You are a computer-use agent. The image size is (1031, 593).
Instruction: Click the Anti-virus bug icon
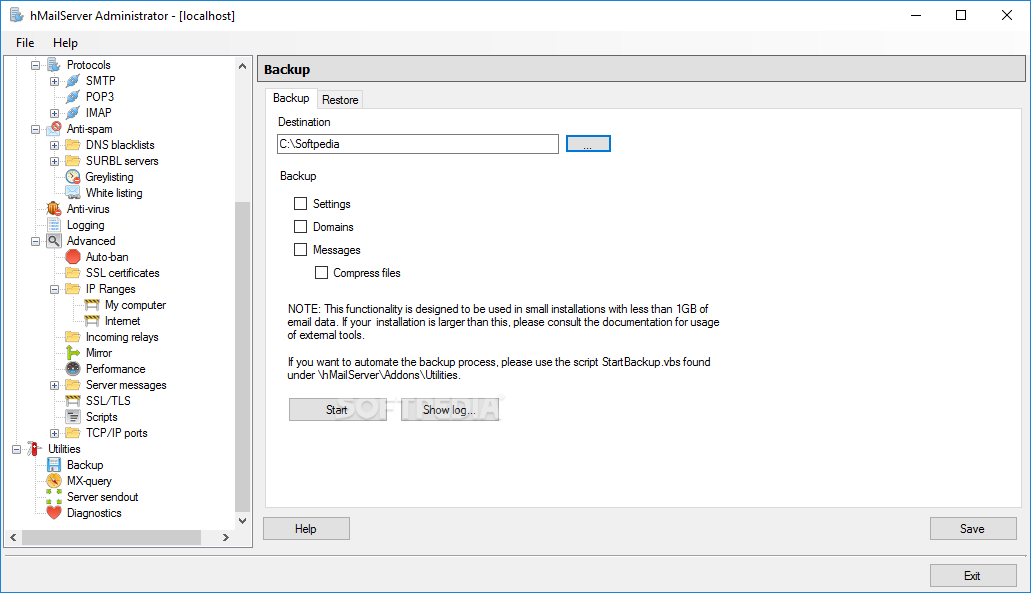click(x=54, y=209)
